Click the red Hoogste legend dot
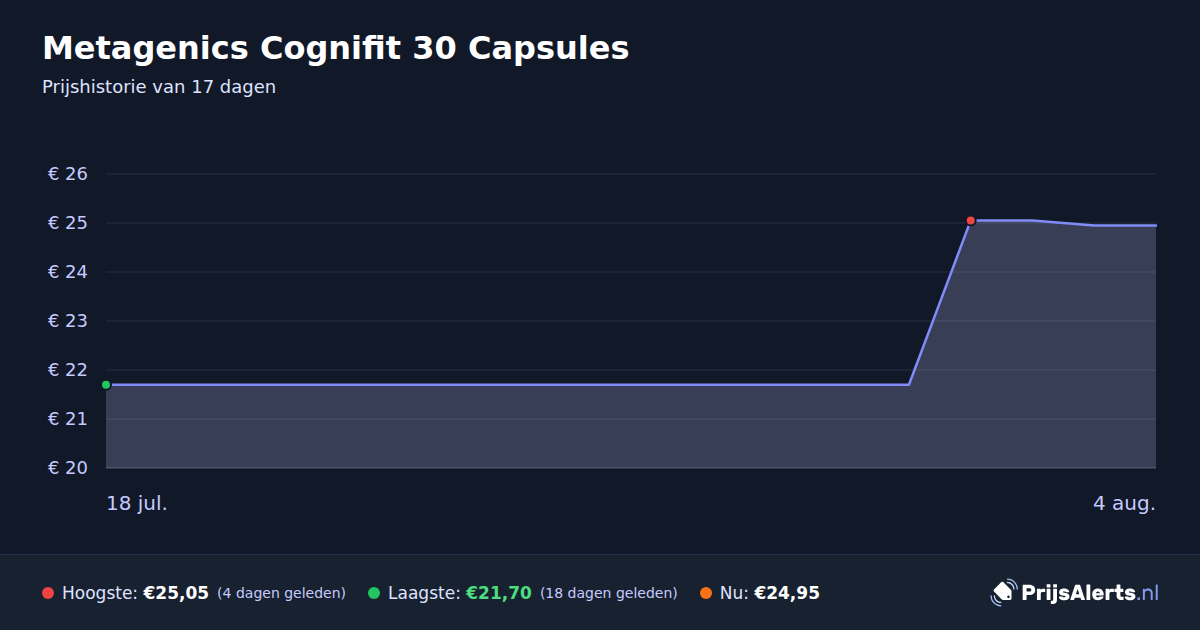 click(48, 593)
